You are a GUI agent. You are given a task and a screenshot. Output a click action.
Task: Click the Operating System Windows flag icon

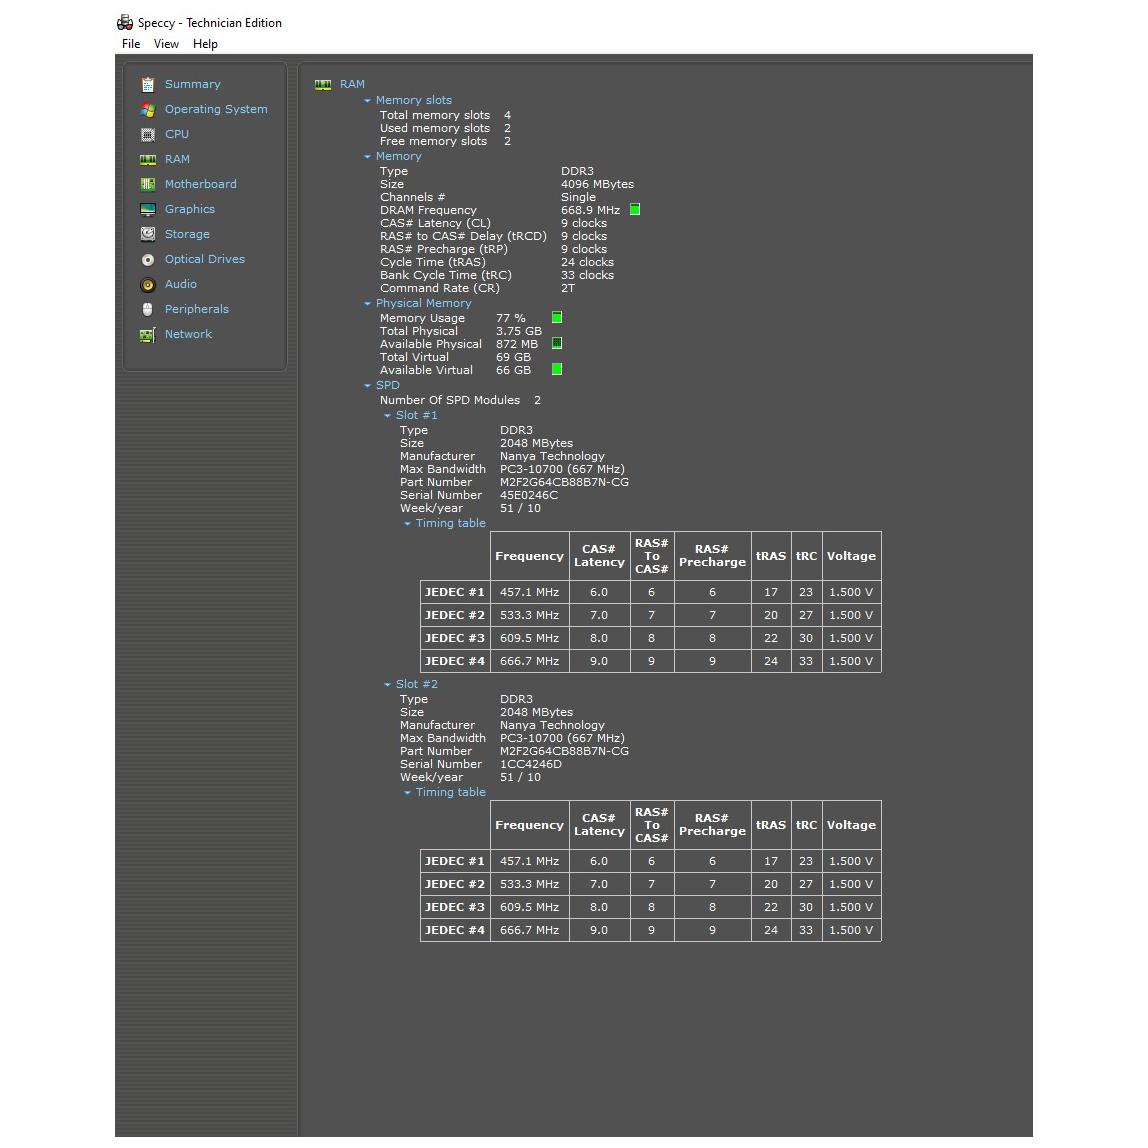click(x=148, y=110)
